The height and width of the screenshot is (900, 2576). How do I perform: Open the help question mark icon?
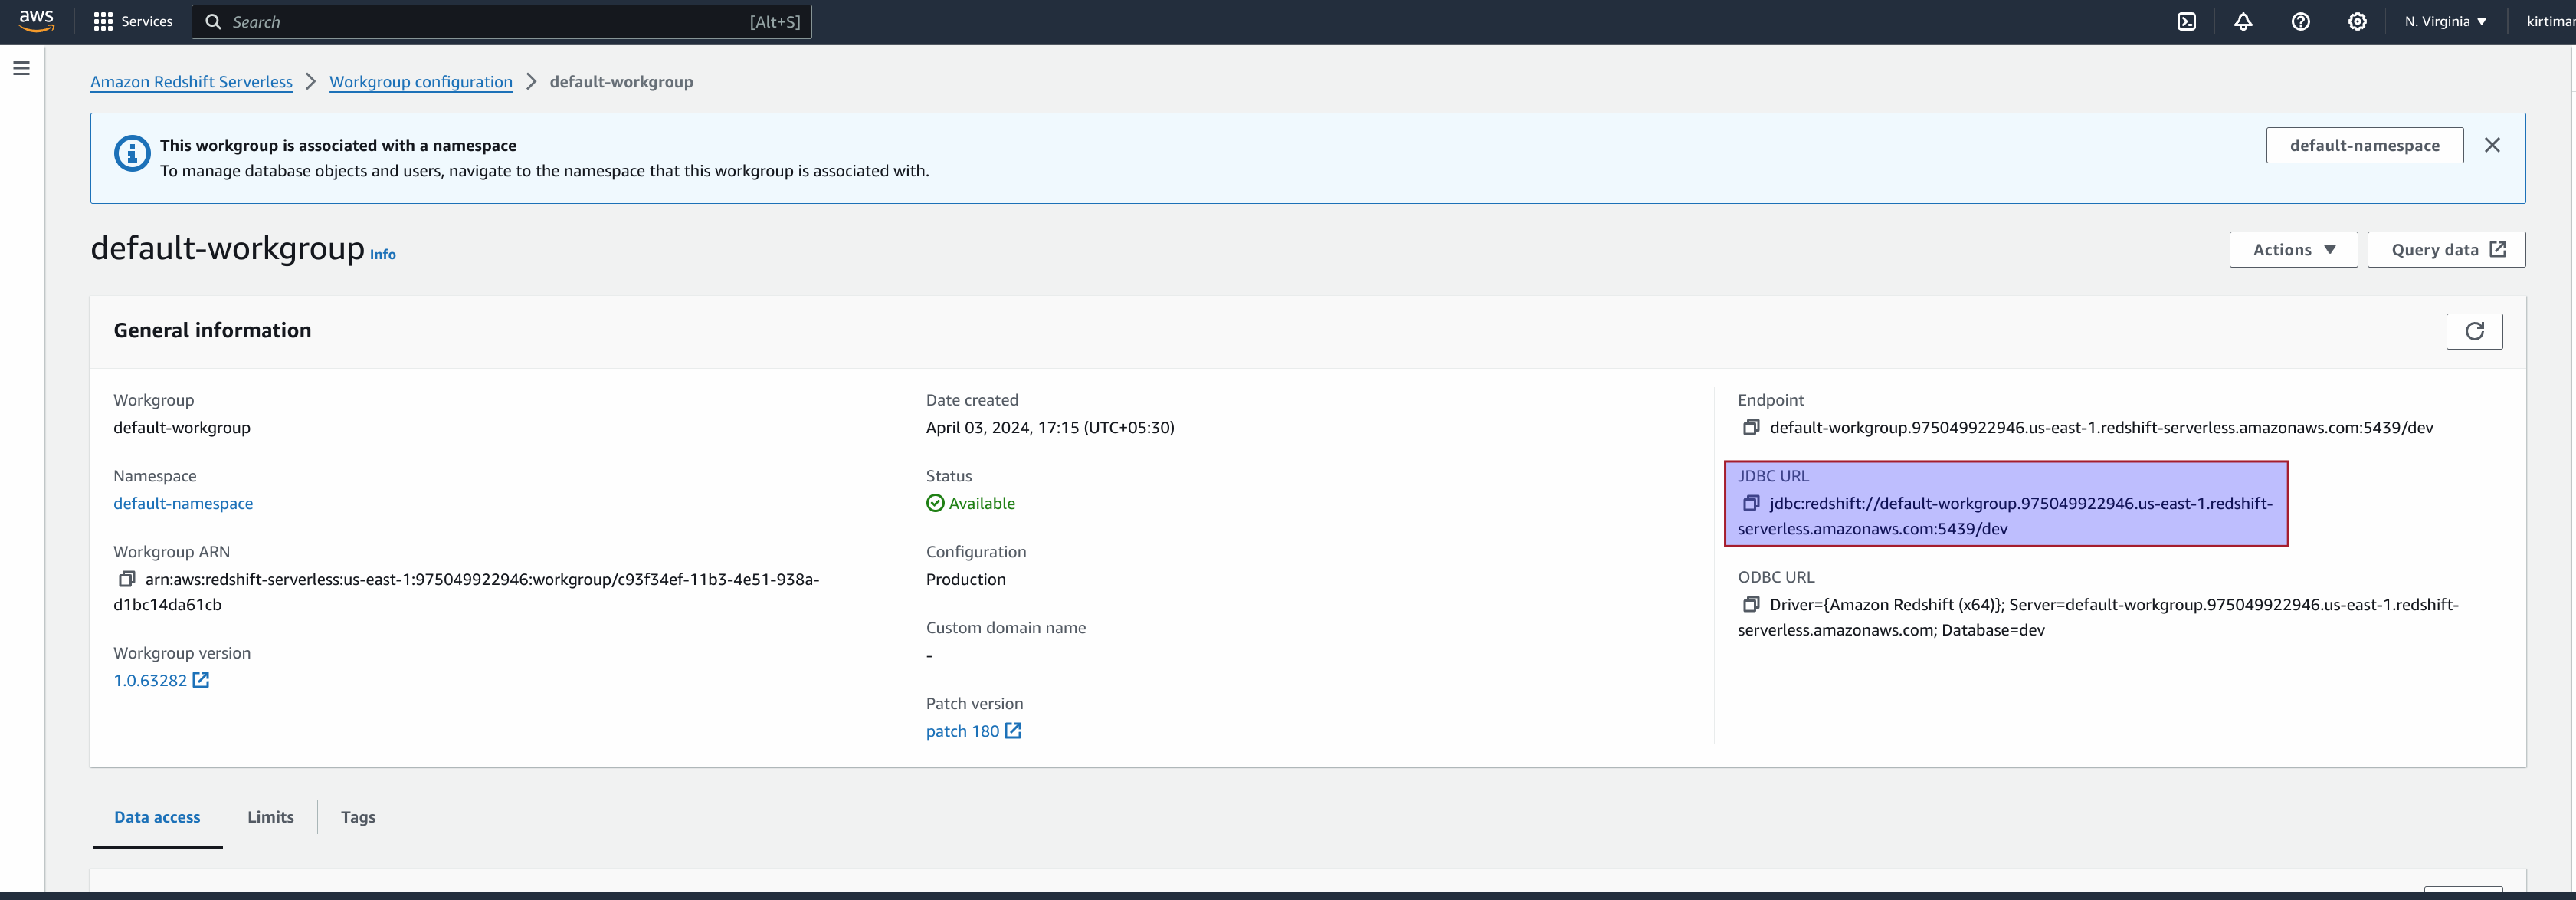2300,21
